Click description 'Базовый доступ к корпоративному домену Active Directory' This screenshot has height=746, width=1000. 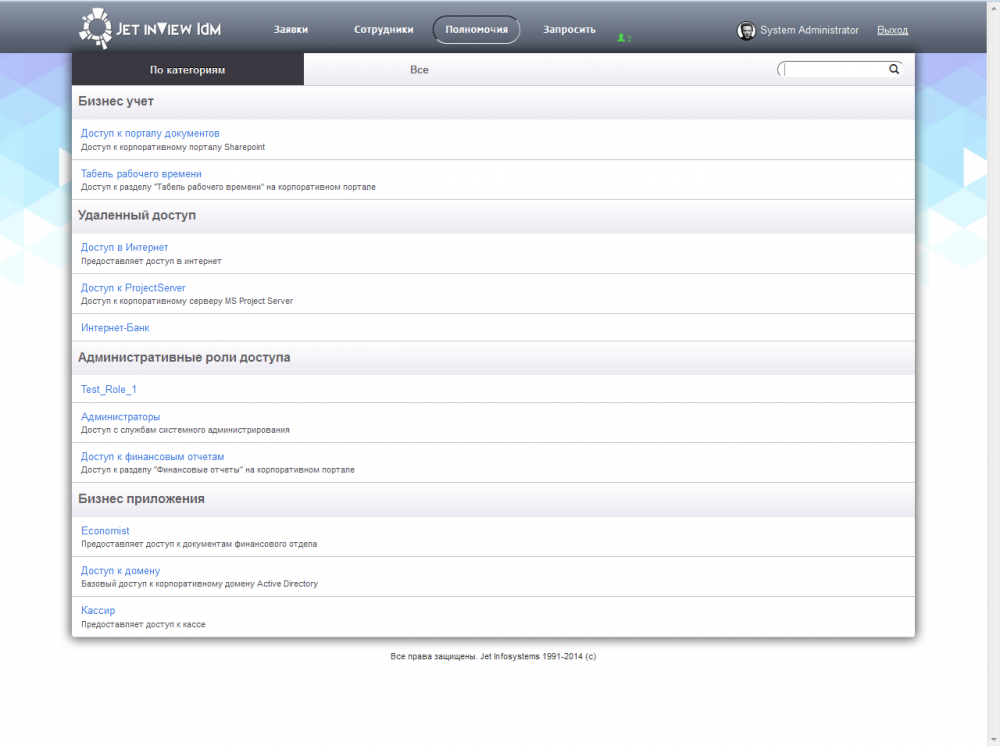tap(199, 584)
